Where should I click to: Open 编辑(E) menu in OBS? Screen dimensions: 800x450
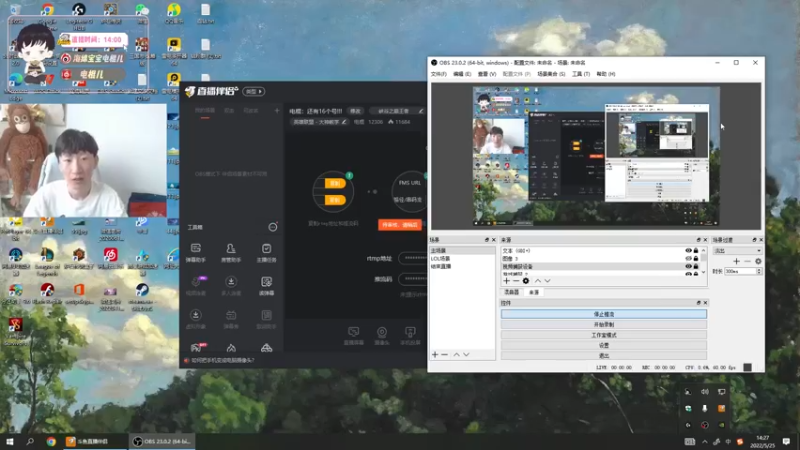[462, 74]
